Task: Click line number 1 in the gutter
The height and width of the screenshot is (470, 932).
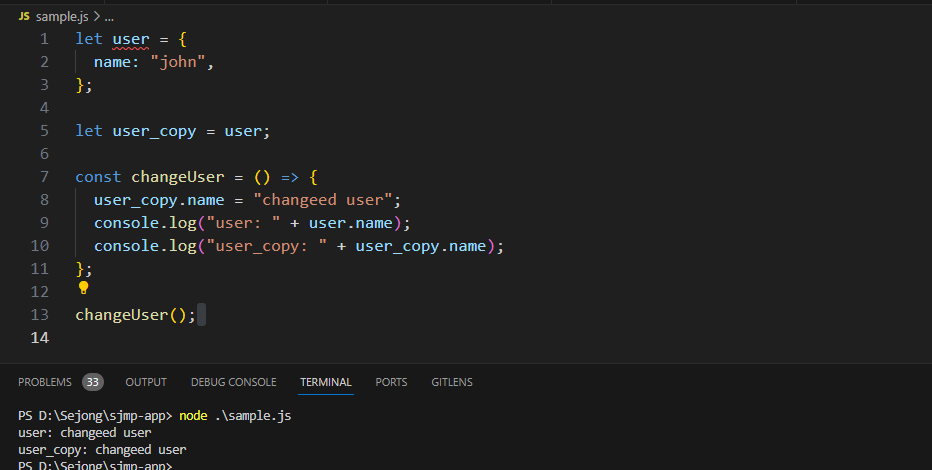Action: (45, 39)
